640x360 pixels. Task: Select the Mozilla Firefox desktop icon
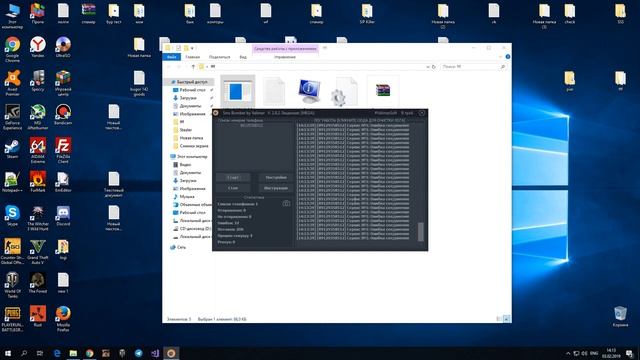click(x=63, y=319)
